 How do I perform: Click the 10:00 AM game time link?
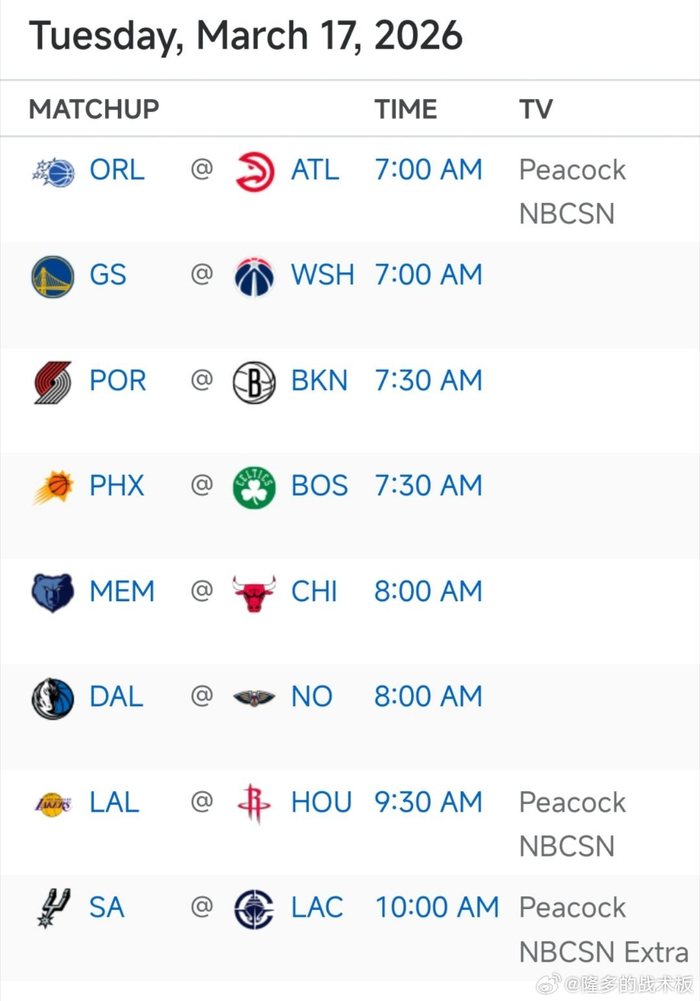(x=437, y=908)
